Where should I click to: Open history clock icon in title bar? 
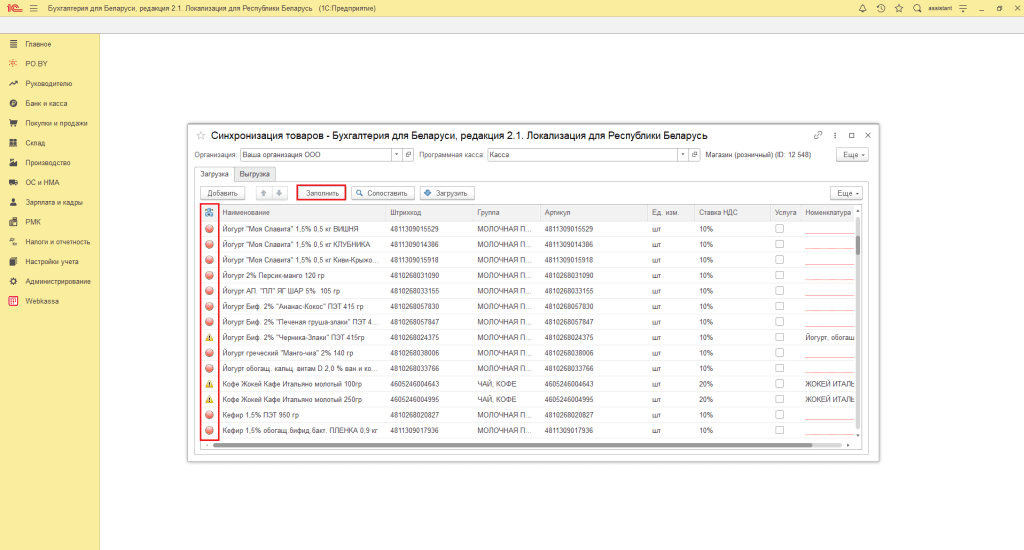[x=880, y=8]
